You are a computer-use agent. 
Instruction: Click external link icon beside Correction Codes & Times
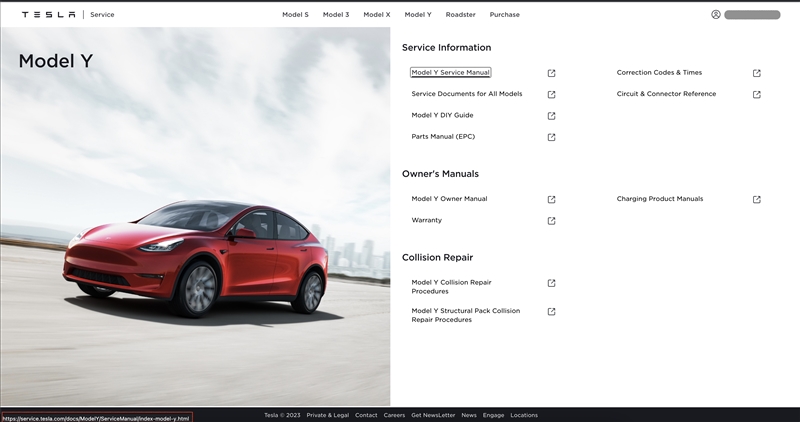click(757, 73)
